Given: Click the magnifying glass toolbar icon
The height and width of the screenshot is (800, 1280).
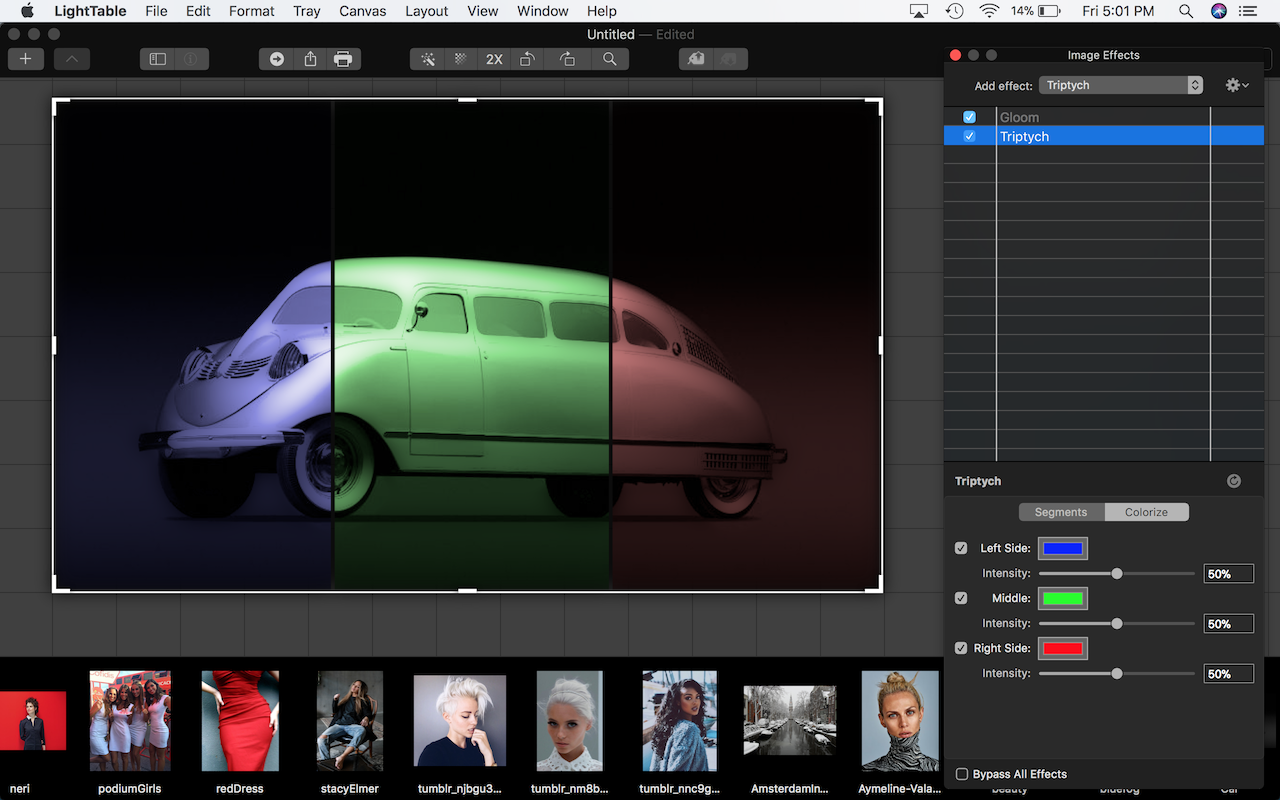Looking at the screenshot, I should [609, 59].
